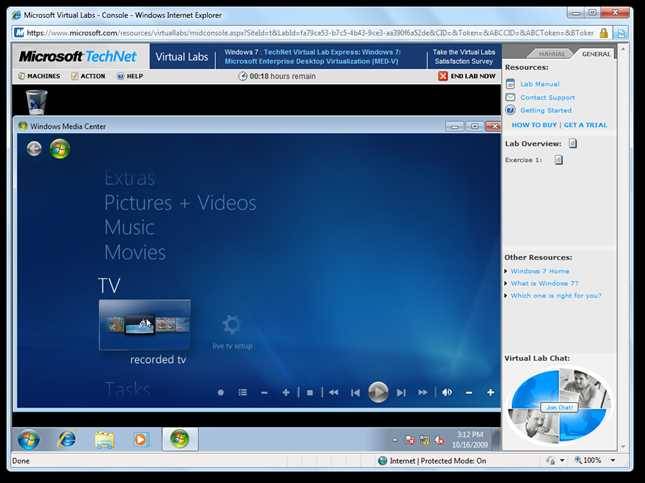Skip to next track in Media Center
The height and width of the screenshot is (483, 645).
(401, 392)
